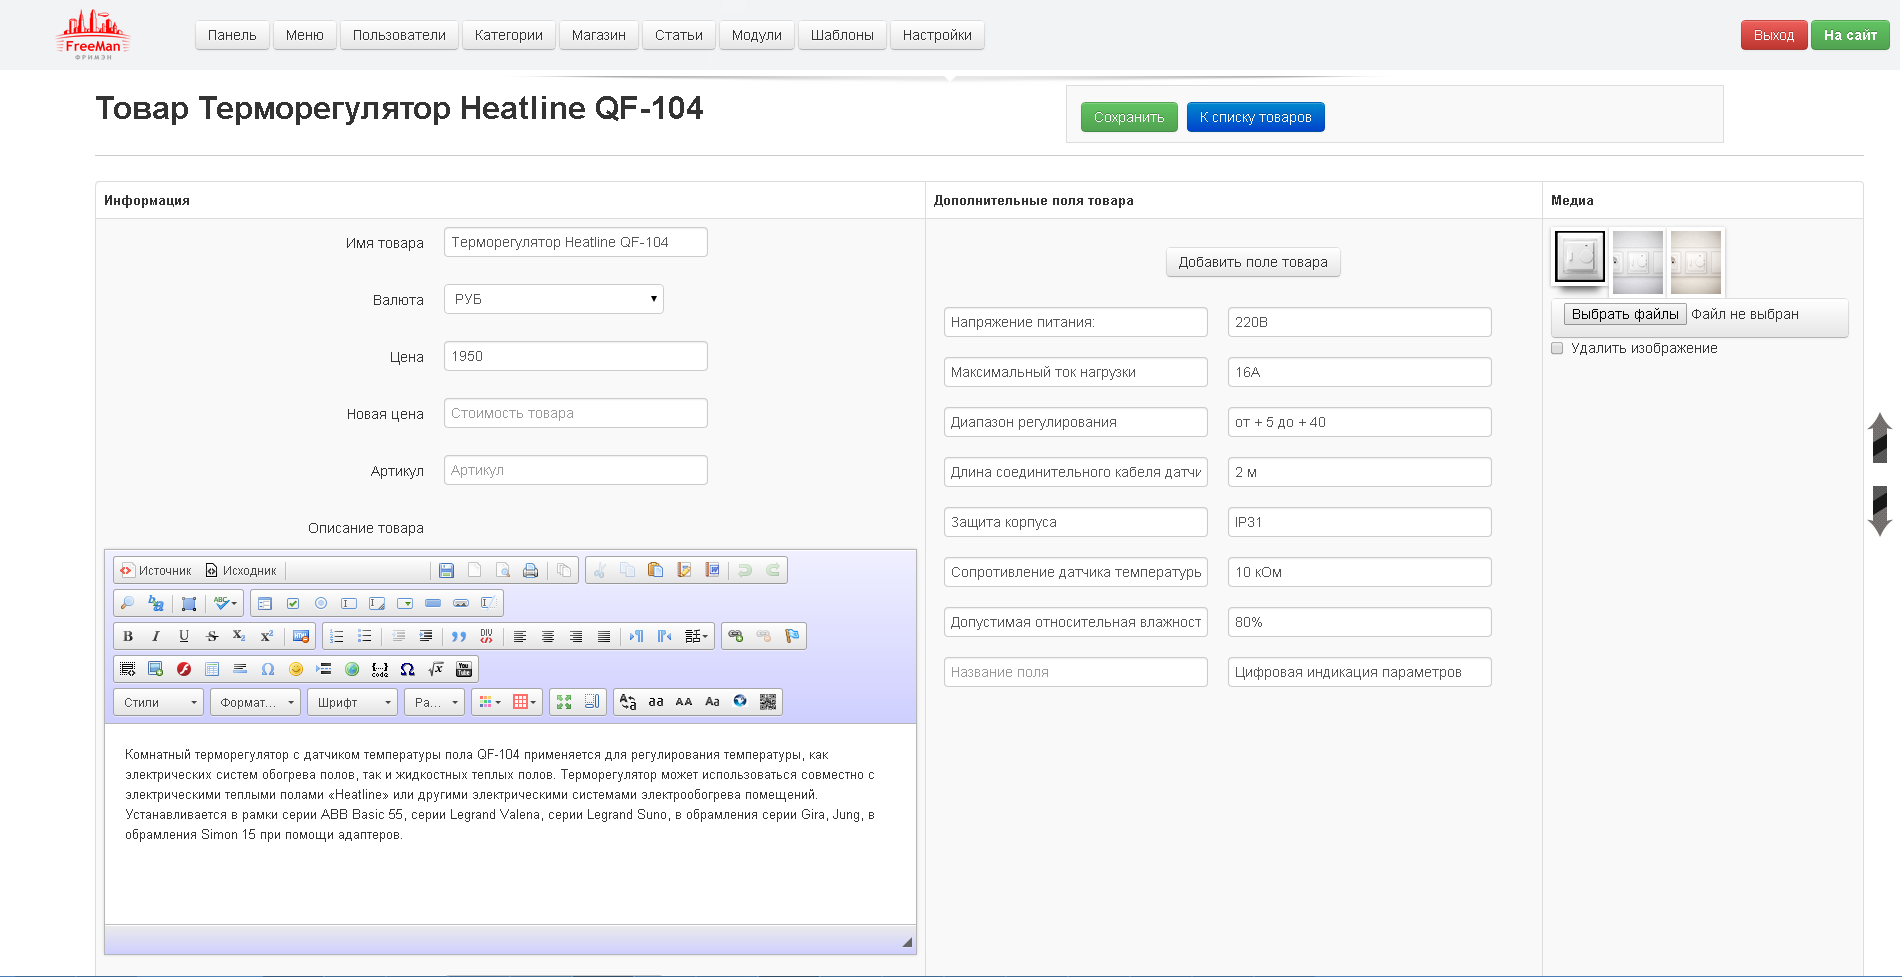1902x977 pixels.
Task: Align the text right in the editor
Action: click(576, 636)
